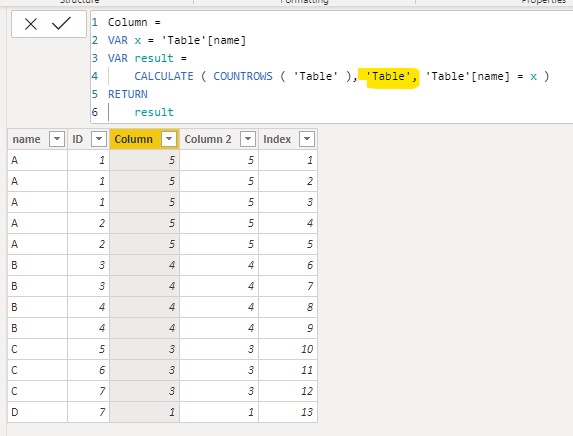The image size is (573, 436).
Task: Click the COUNTROWS function in formula
Action: [x=243, y=76]
